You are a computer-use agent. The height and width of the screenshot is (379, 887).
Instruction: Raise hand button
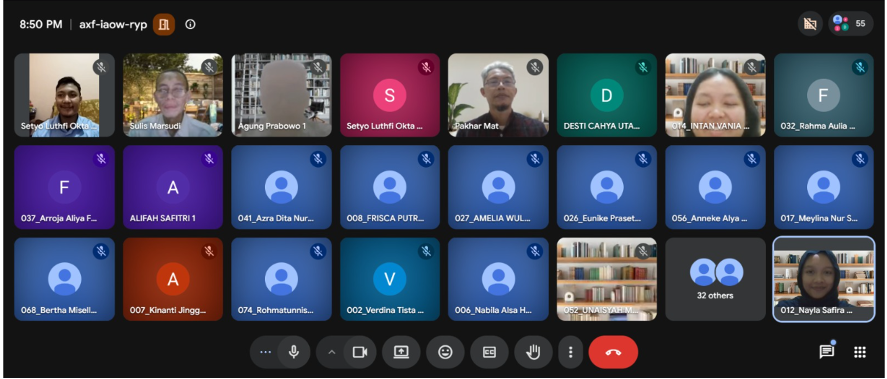(533, 352)
